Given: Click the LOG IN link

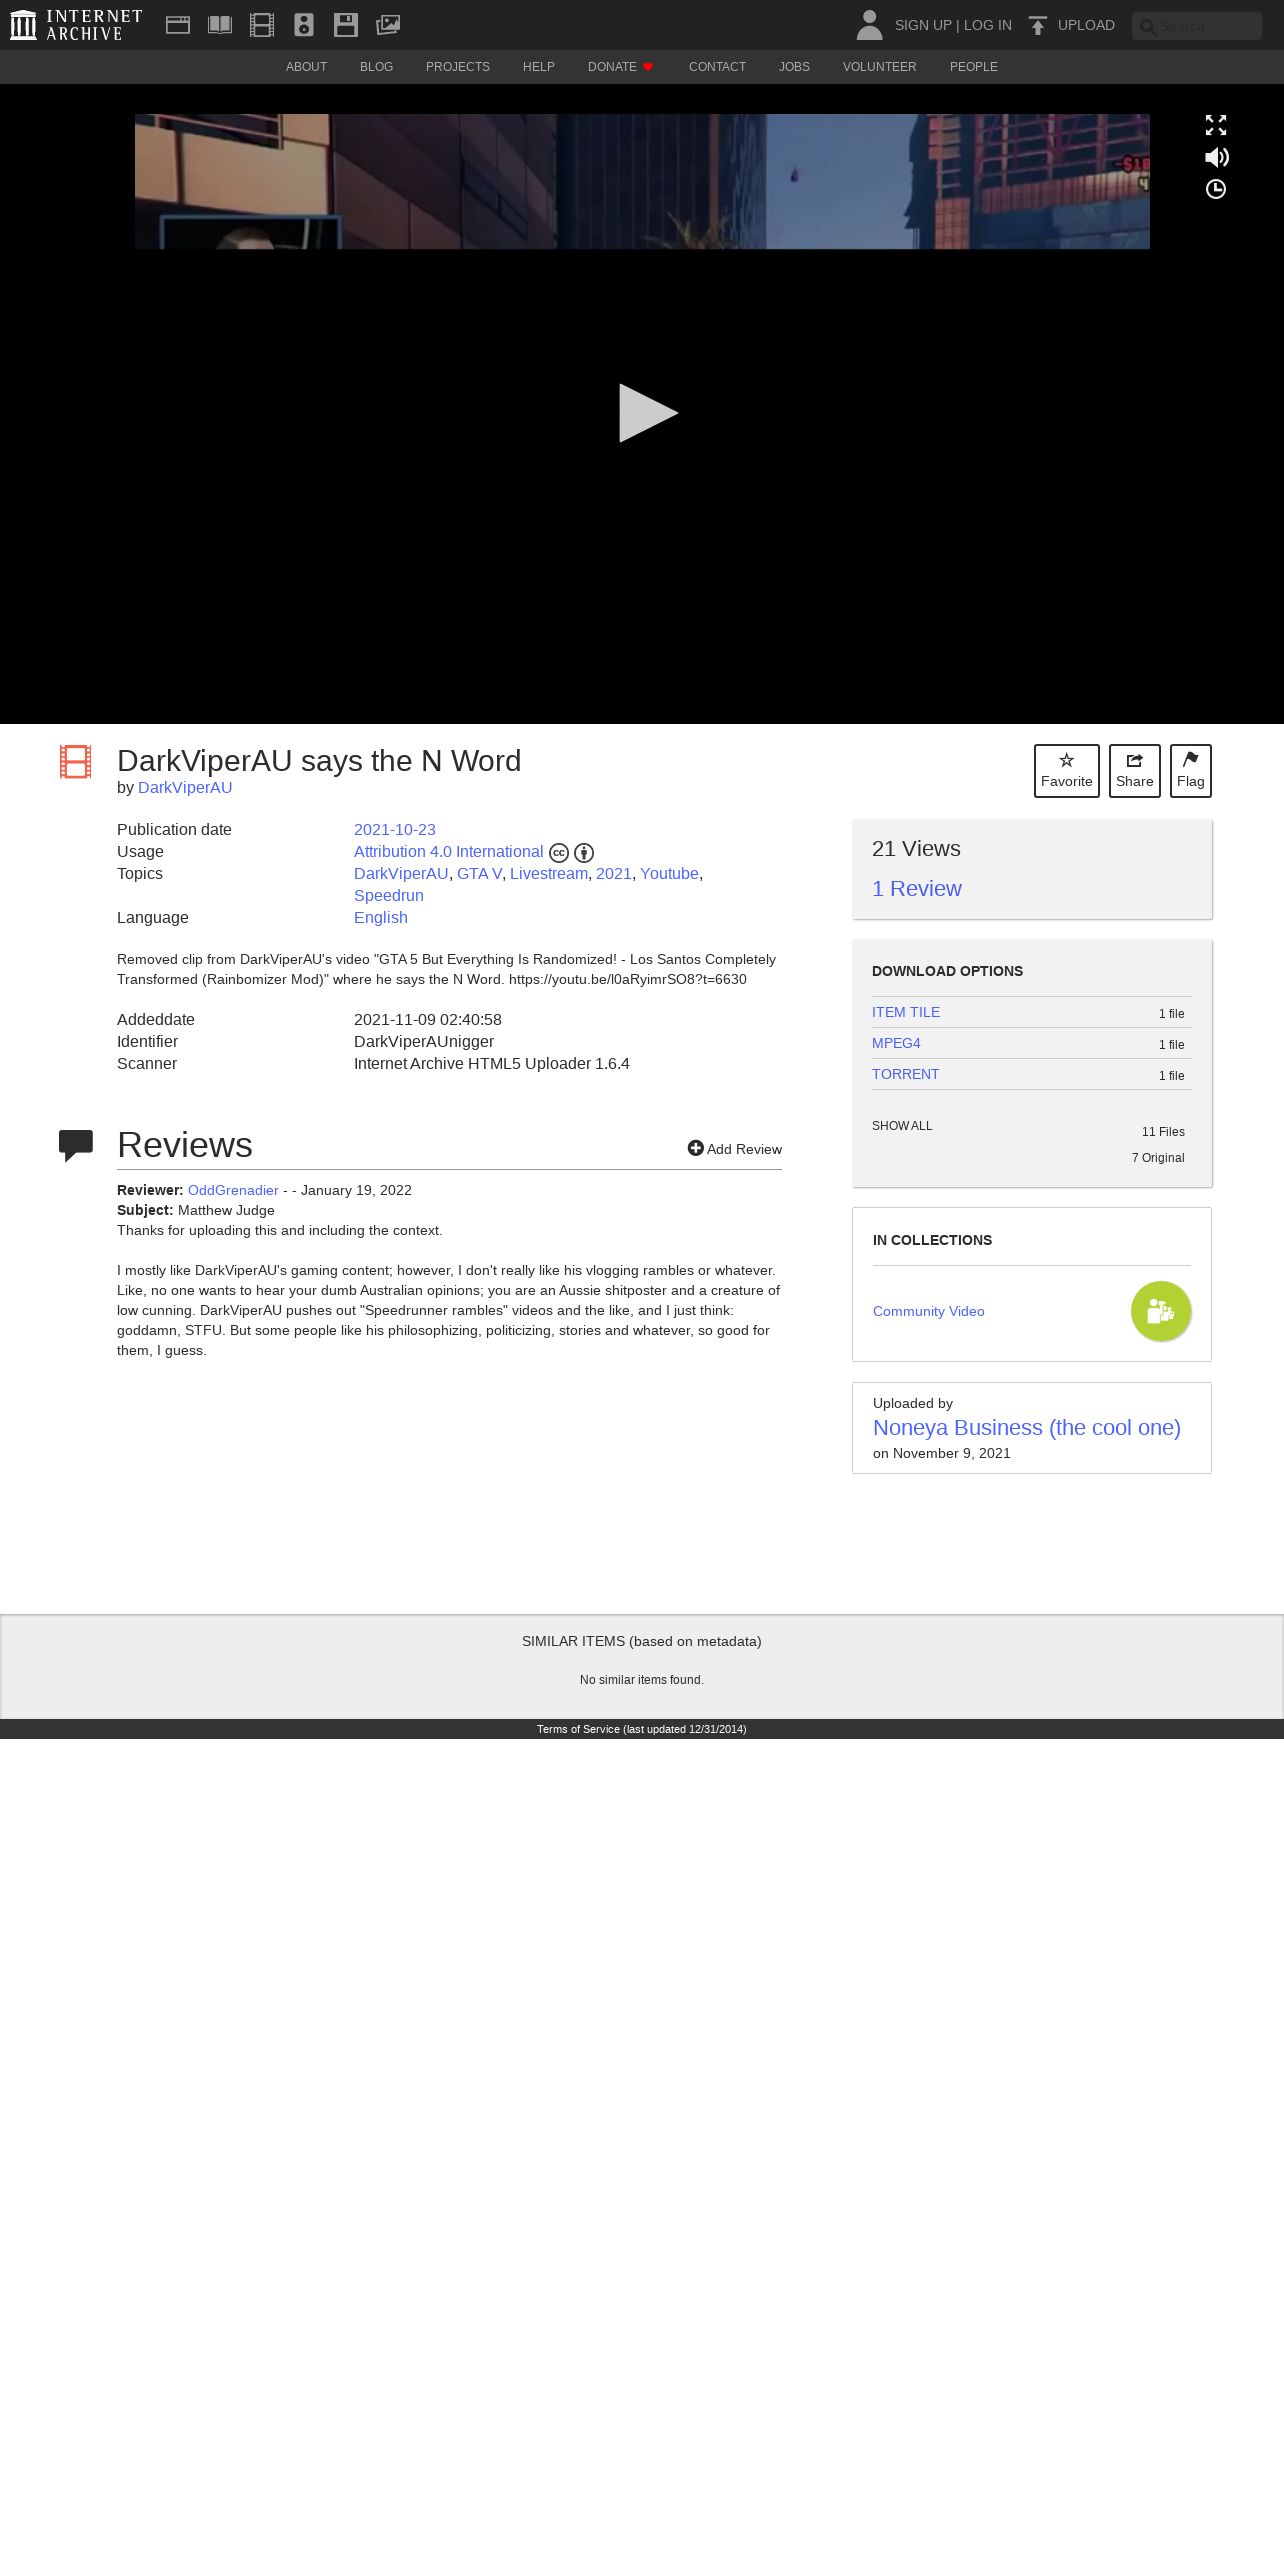Looking at the screenshot, I should [x=988, y=25].
